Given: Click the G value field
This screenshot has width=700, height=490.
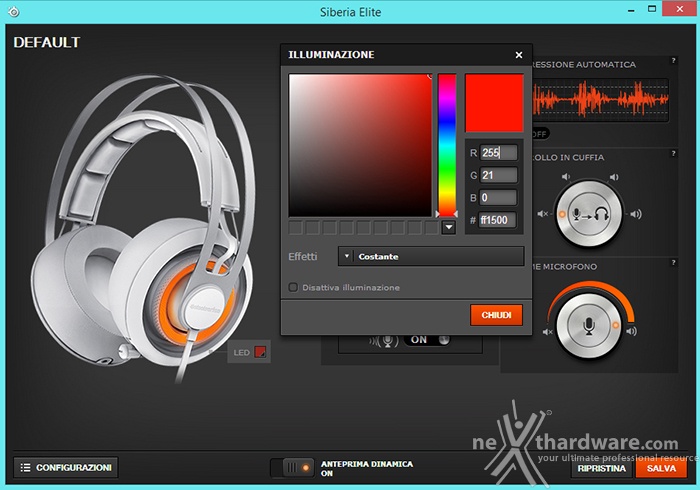Looking at the screenshot, I should [498, 175].
